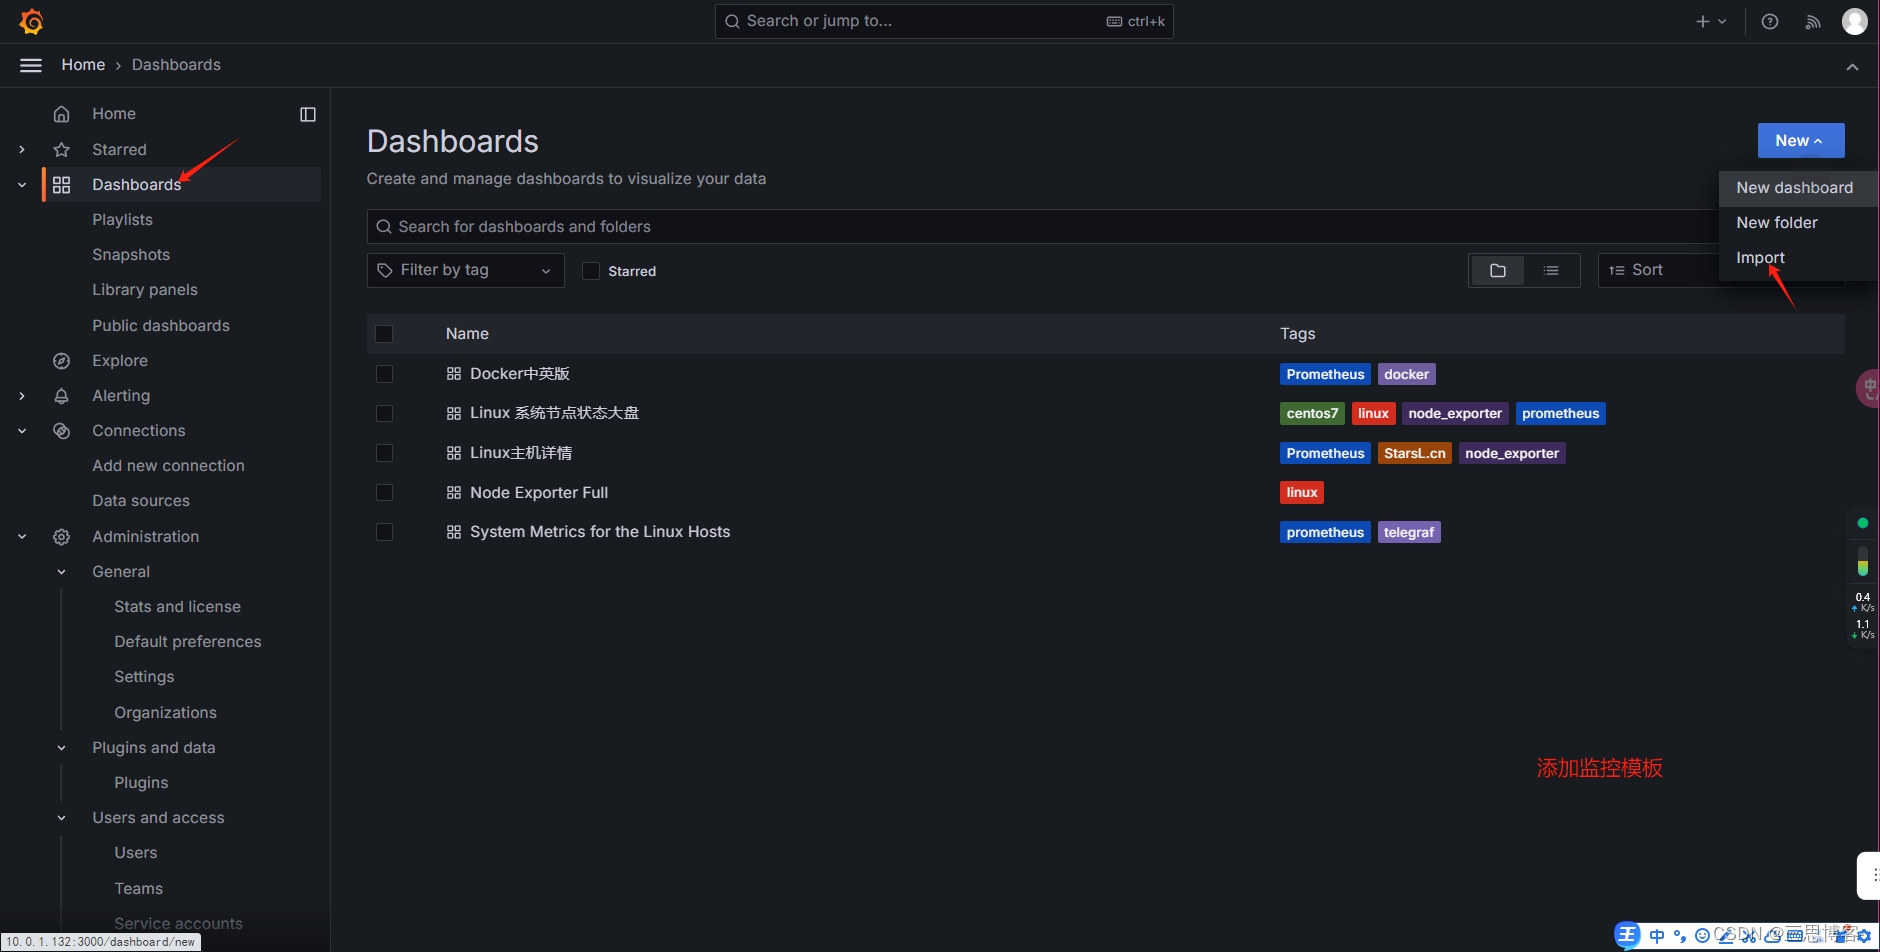Open the news RSS feed icon
This screenshot has height=952, width=1880.
(x=1813, y=21)
